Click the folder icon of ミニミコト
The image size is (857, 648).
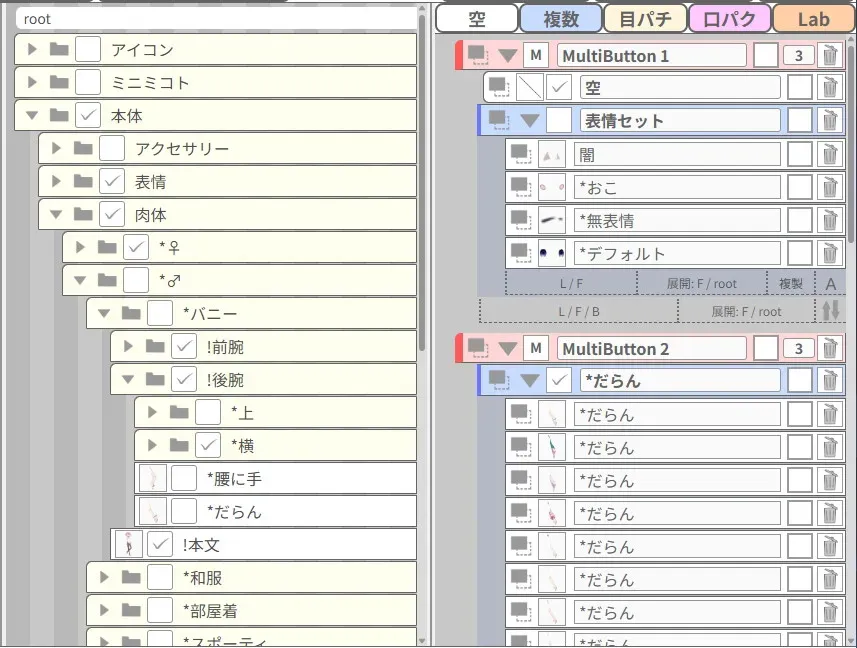tap(59, 83)
